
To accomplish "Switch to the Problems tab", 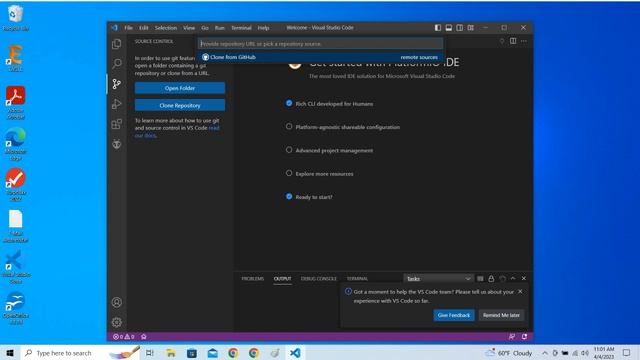I will tap(253, 278).
